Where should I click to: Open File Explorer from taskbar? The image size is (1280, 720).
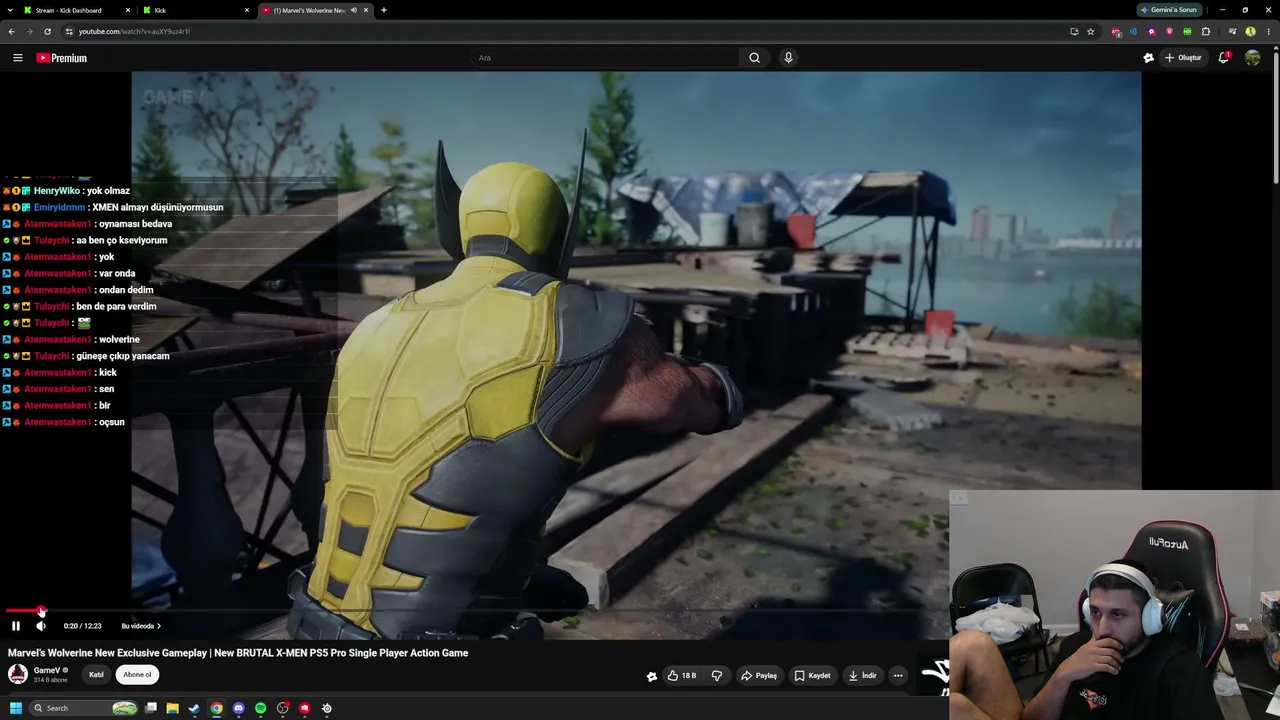pyautogui.click(x=173, y=708)
